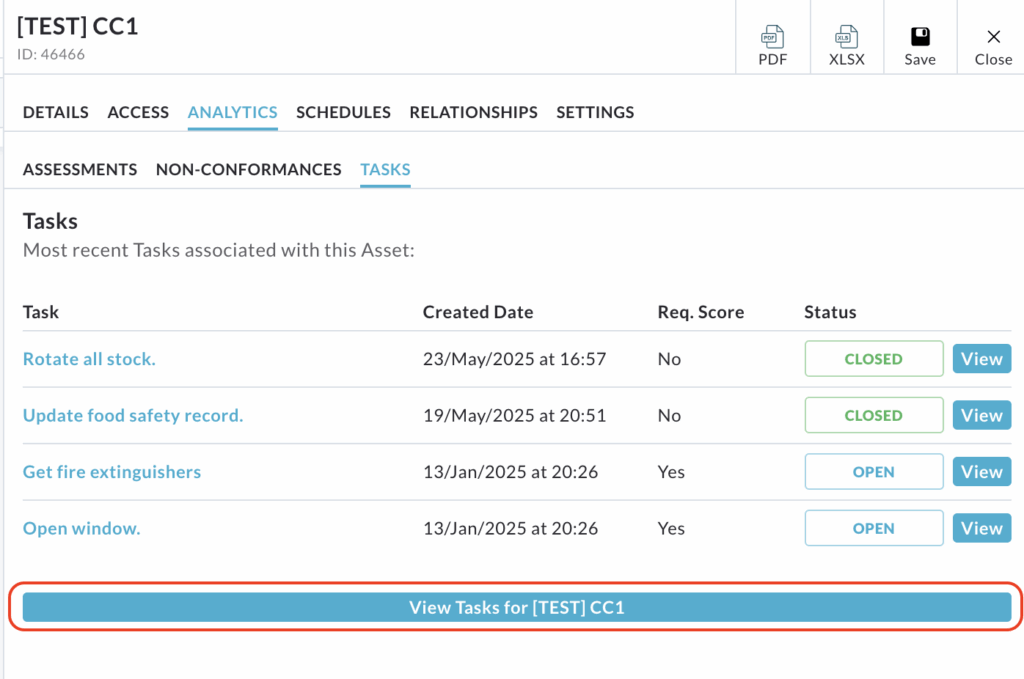Click OPEN status of 'Open window.' task
Screen dimensions: 1024x679
tap(873, 528)
